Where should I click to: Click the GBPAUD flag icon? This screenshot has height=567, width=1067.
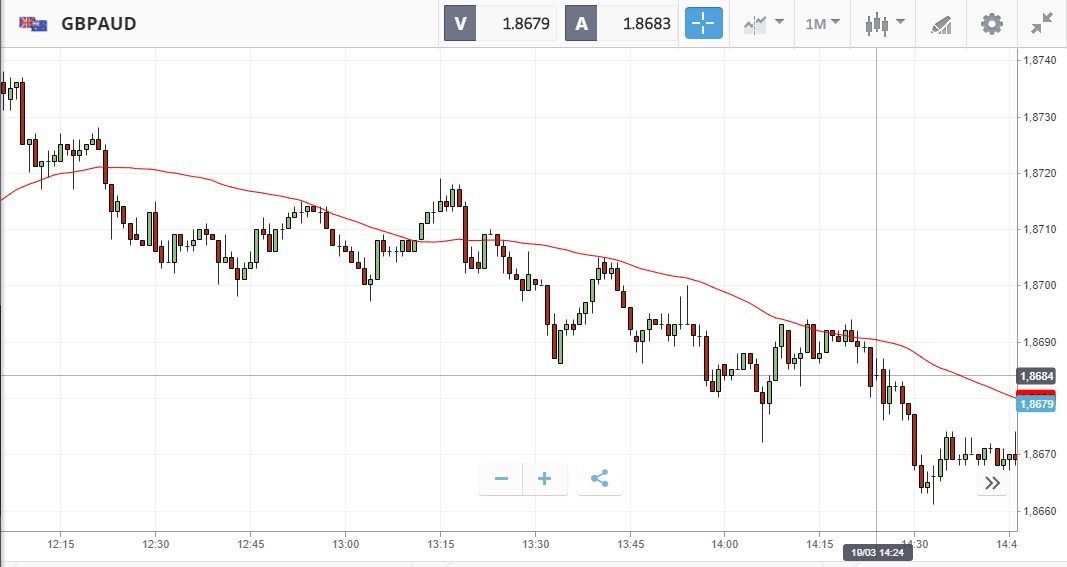[x=33, y=24]
